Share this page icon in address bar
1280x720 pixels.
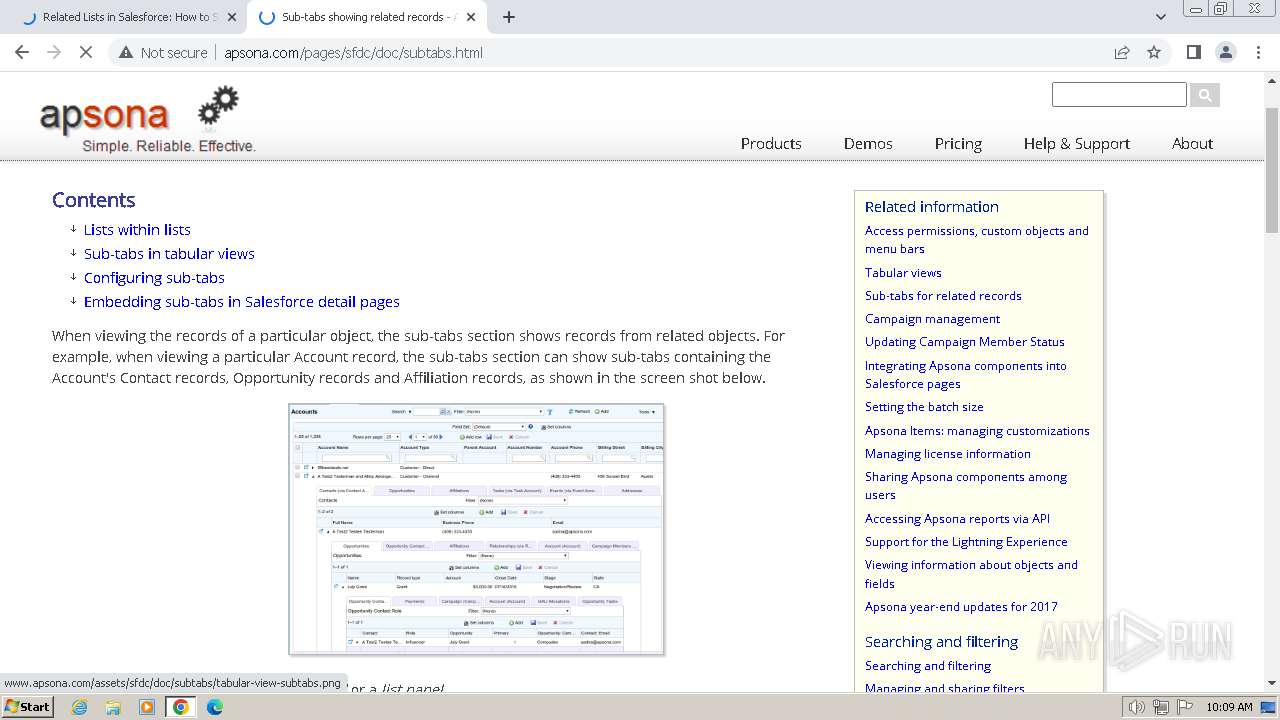(1122, 52)
